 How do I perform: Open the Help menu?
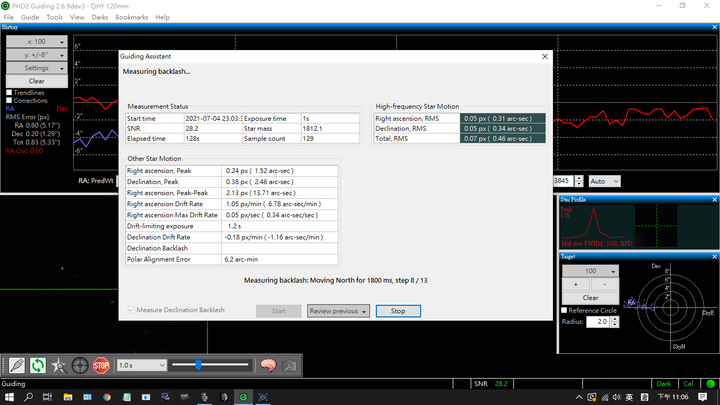pyautogui.click(x=162, y=17)
